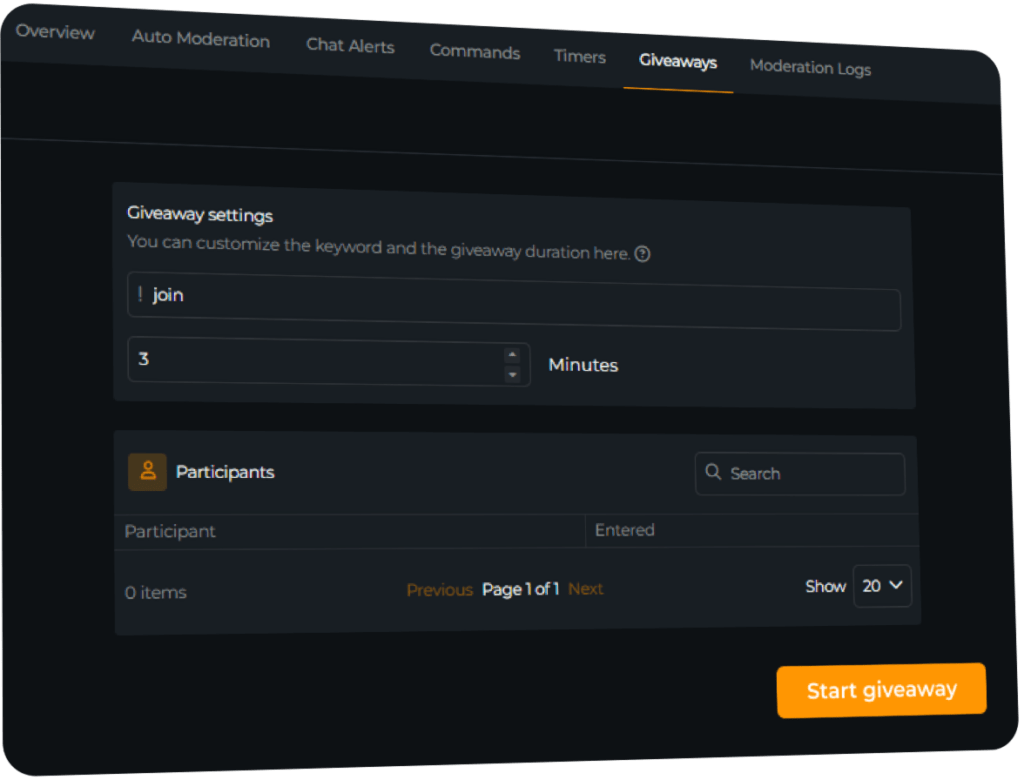Open the Timers tab
Screen dimensions: 1024x780
click(x=580, y=57)
